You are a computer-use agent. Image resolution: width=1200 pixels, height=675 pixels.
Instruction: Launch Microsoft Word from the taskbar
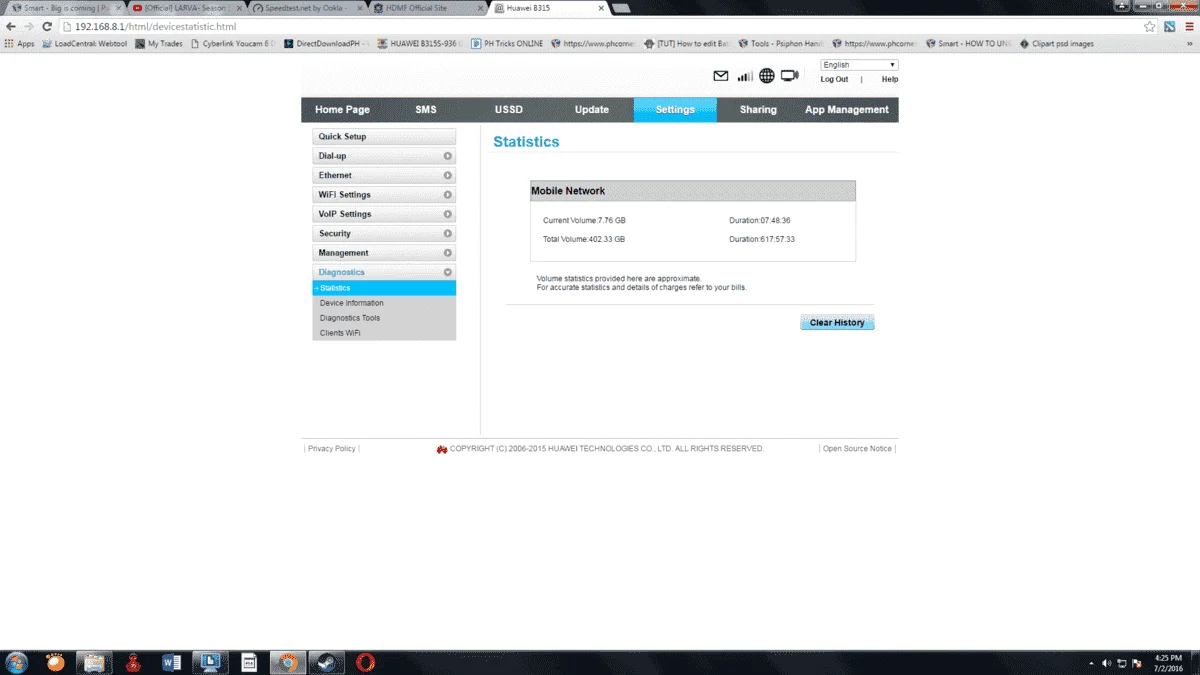point(171,662)
